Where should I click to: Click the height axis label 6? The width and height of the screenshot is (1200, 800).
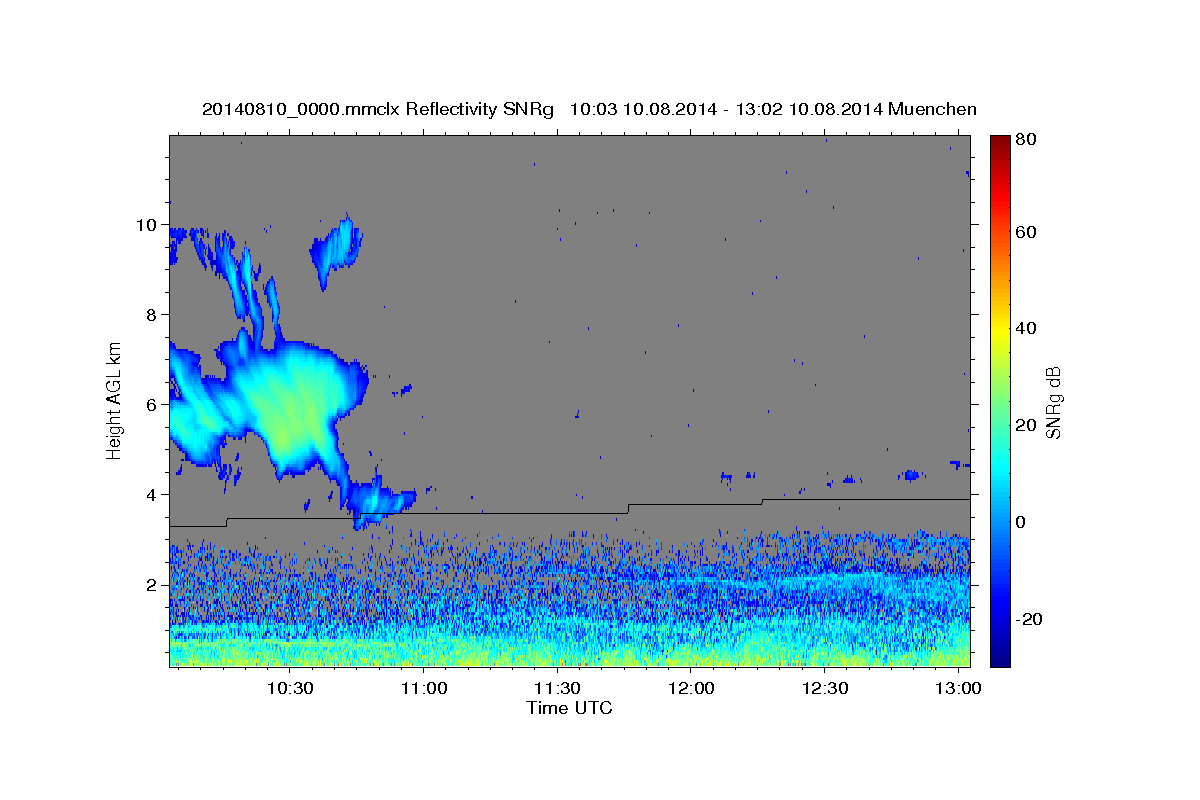(152, 405)
